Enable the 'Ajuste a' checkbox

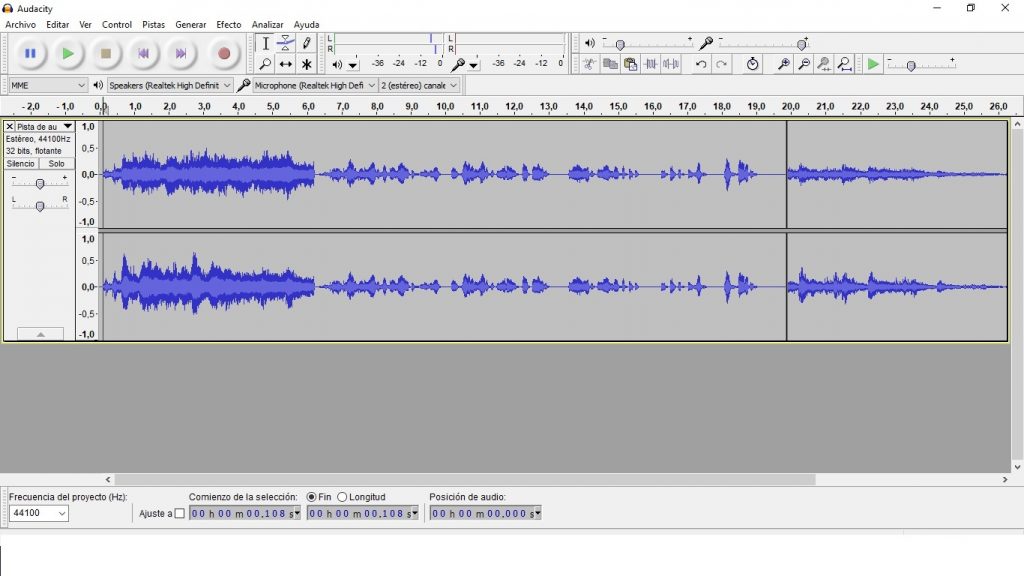pos(180,514)
